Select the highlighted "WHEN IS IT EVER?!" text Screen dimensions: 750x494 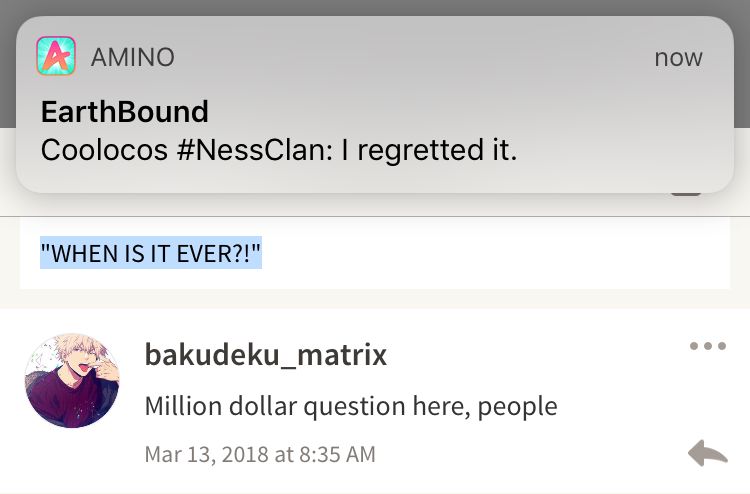tap(151, 252)
